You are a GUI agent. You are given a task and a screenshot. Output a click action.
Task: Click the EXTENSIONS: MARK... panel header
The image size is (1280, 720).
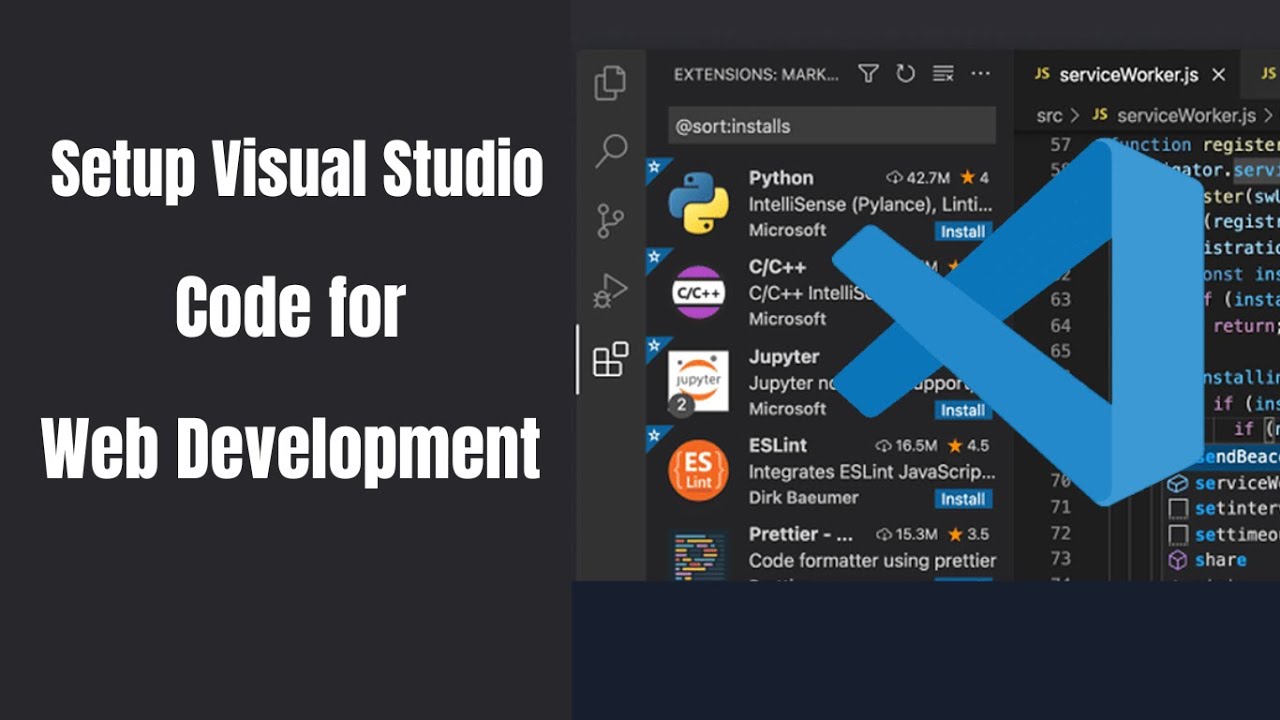[756, 74]
